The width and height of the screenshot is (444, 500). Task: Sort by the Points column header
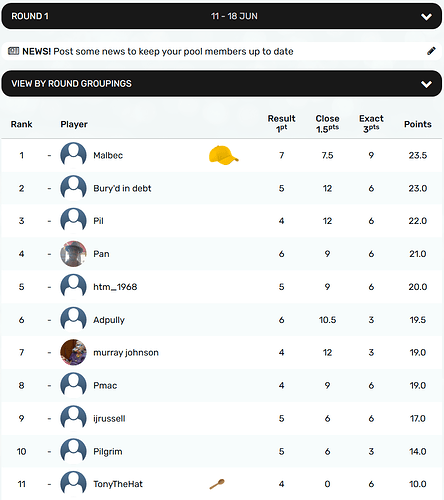click(x=418, y=124)
